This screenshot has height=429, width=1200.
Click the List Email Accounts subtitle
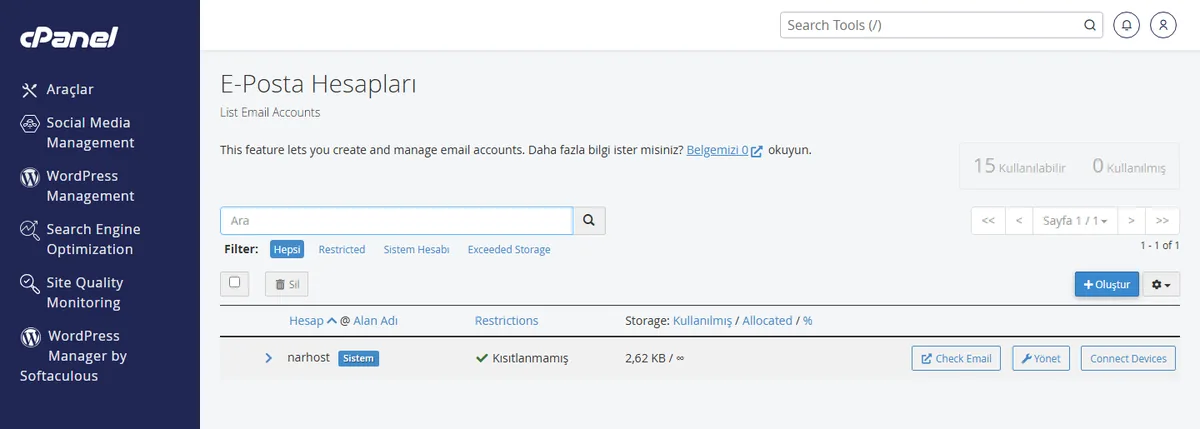270,112
